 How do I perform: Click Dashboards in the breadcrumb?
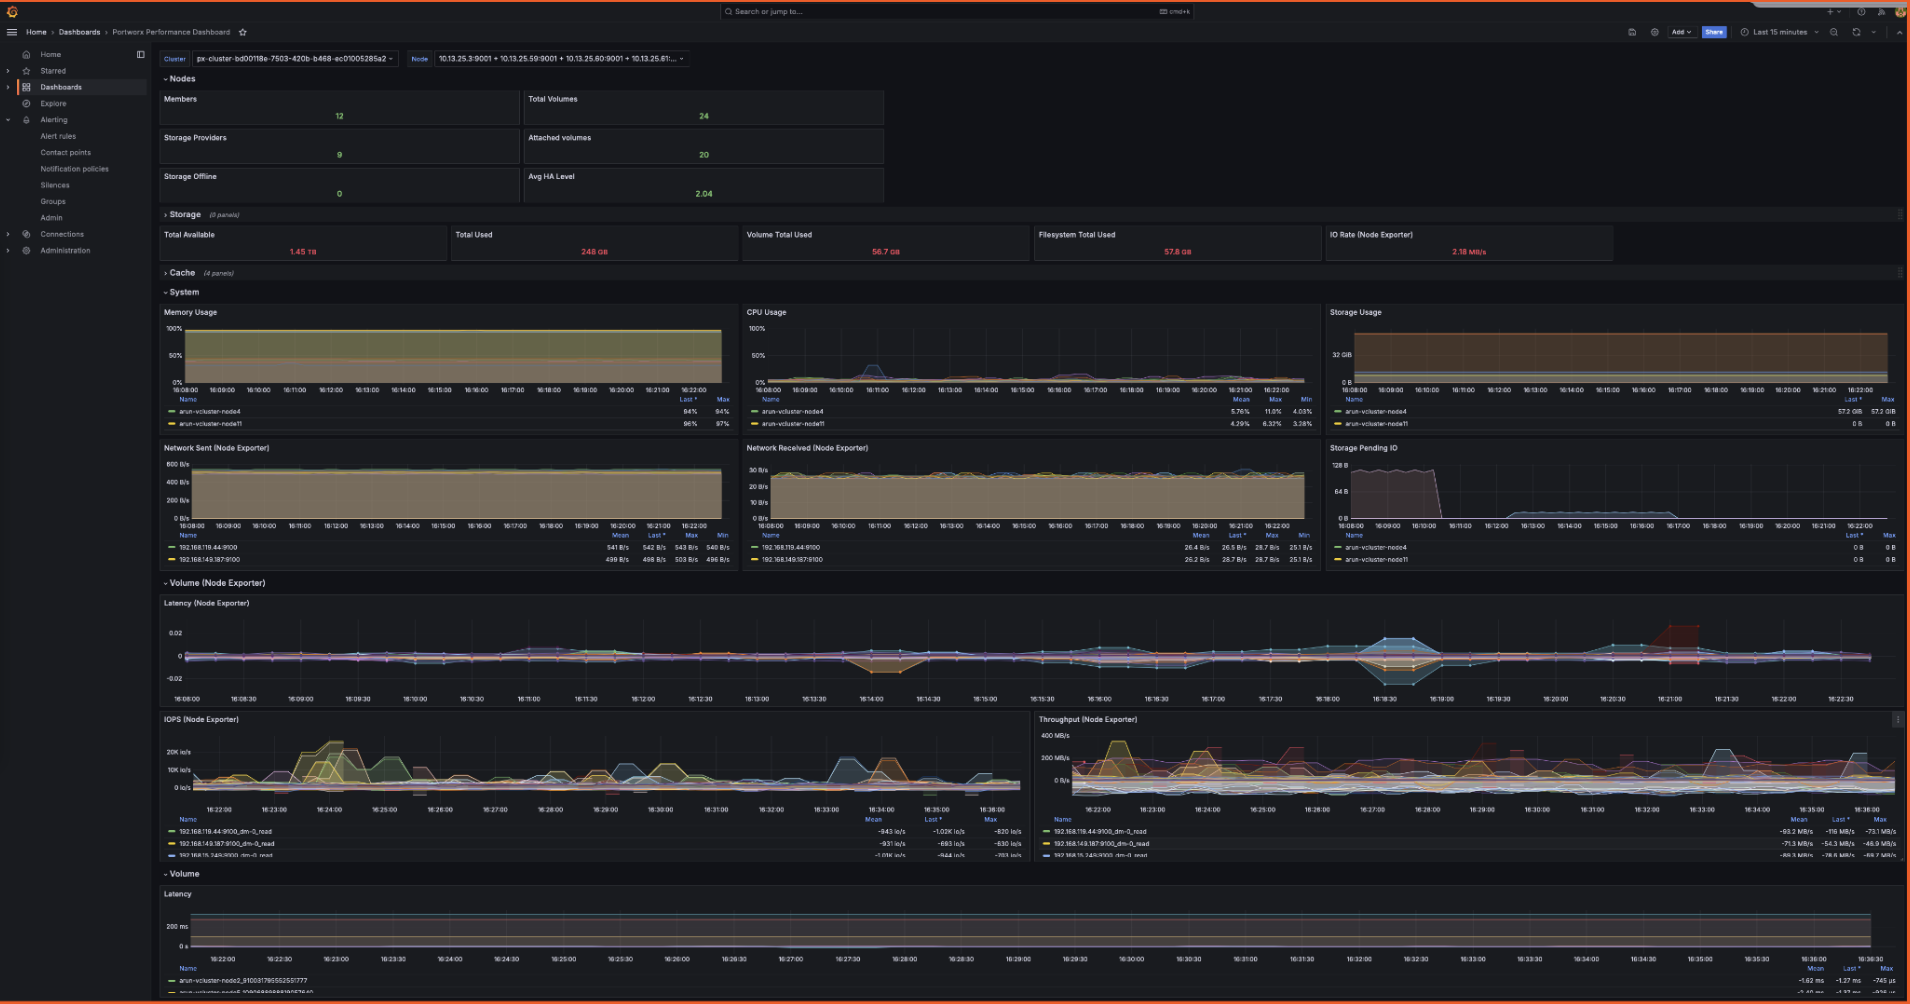79,32
